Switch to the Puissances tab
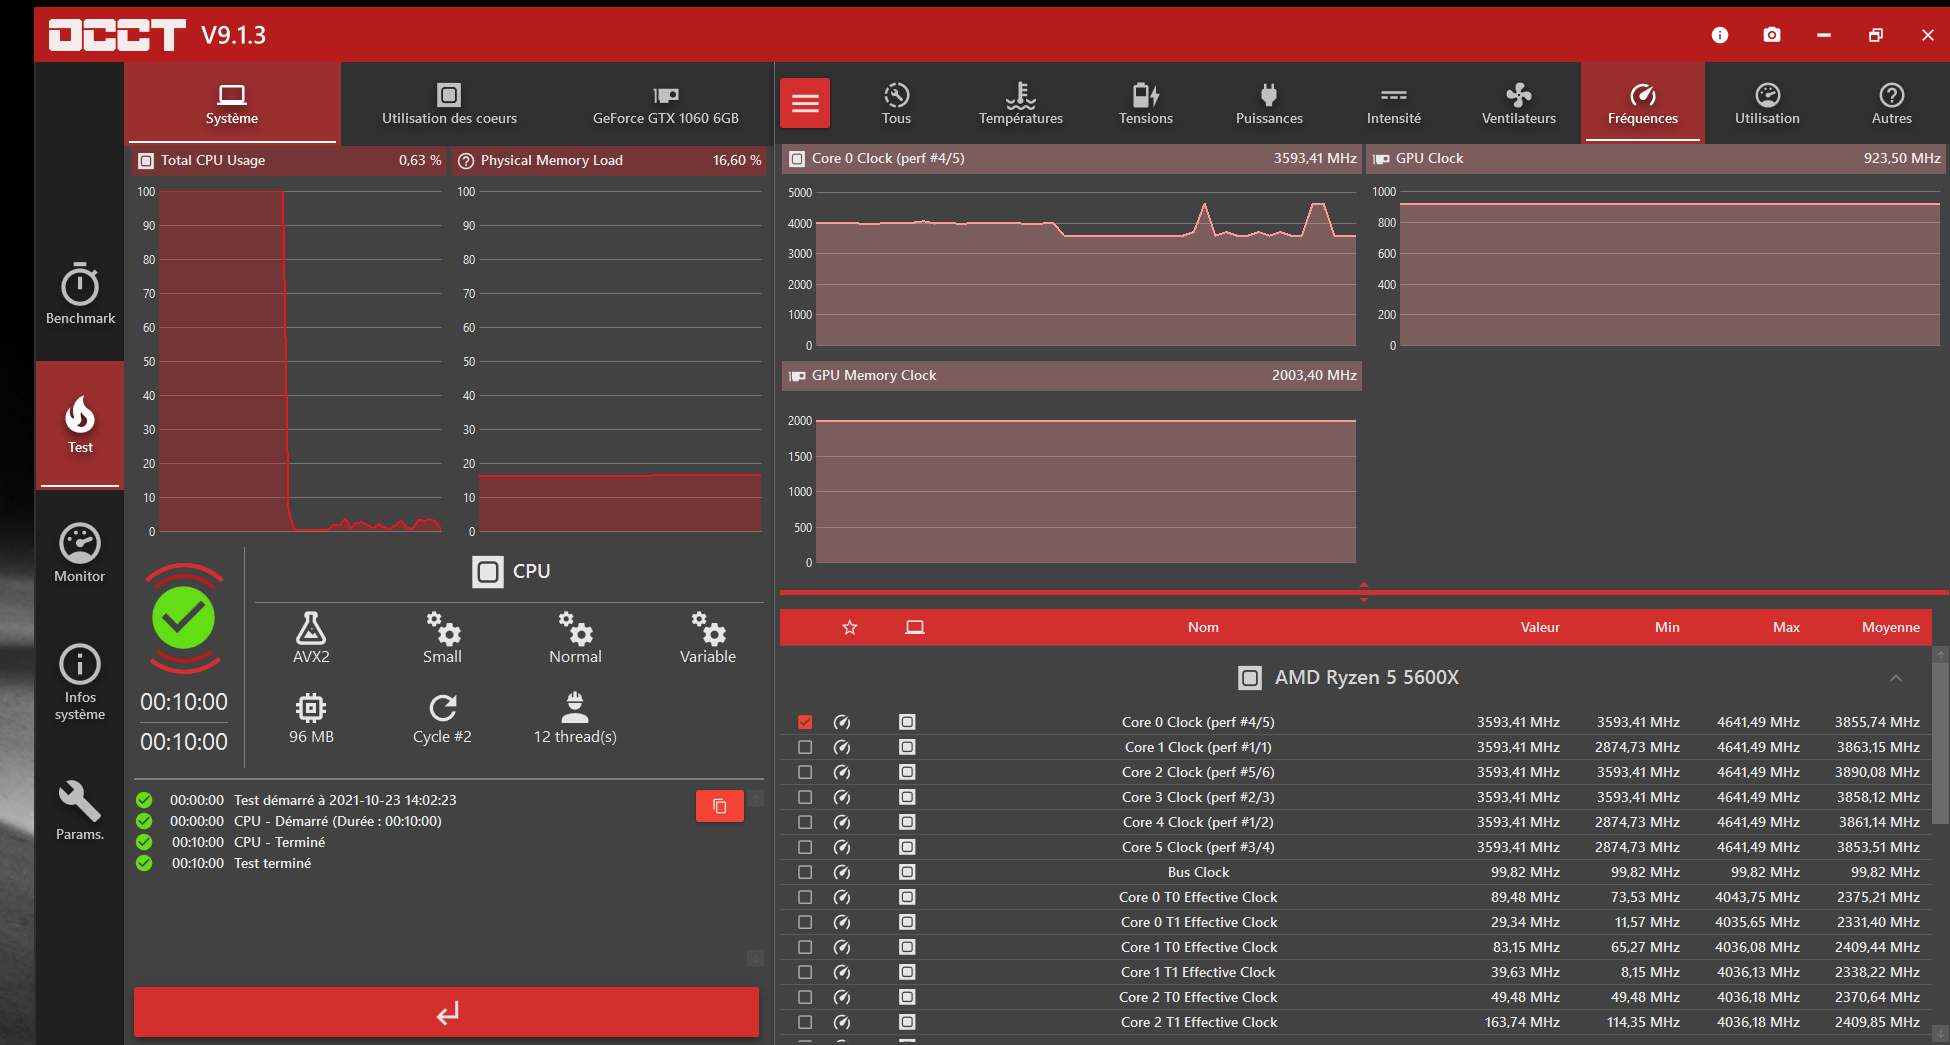The width and height of the screenshot is (1950, 1045). (1269, 103)
